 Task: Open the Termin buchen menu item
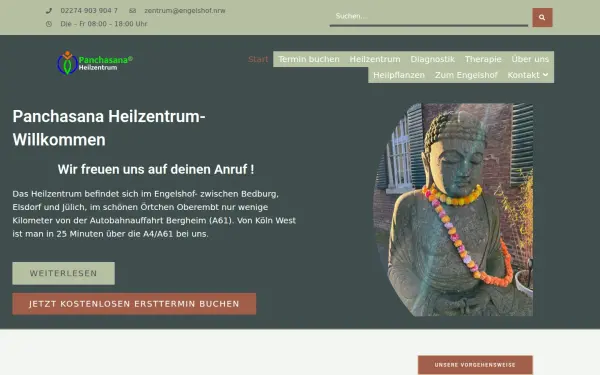tap(309, 59)
